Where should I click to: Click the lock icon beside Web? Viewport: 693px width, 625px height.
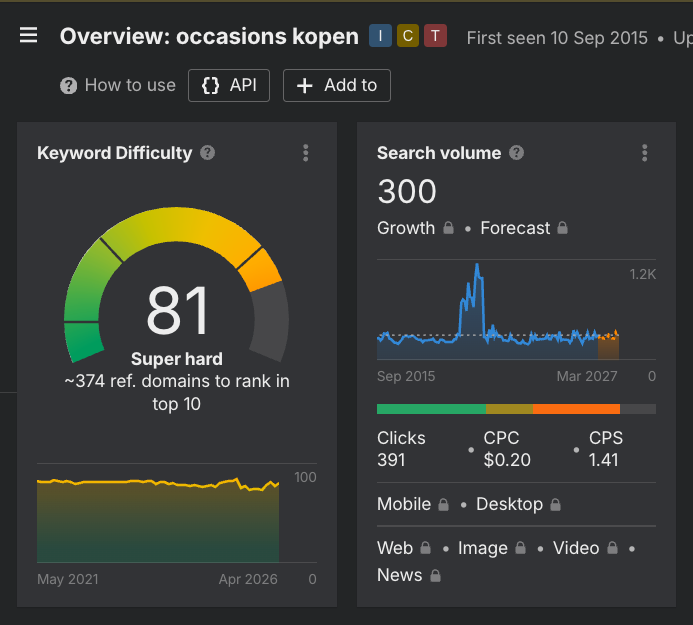tap(426, 548)
